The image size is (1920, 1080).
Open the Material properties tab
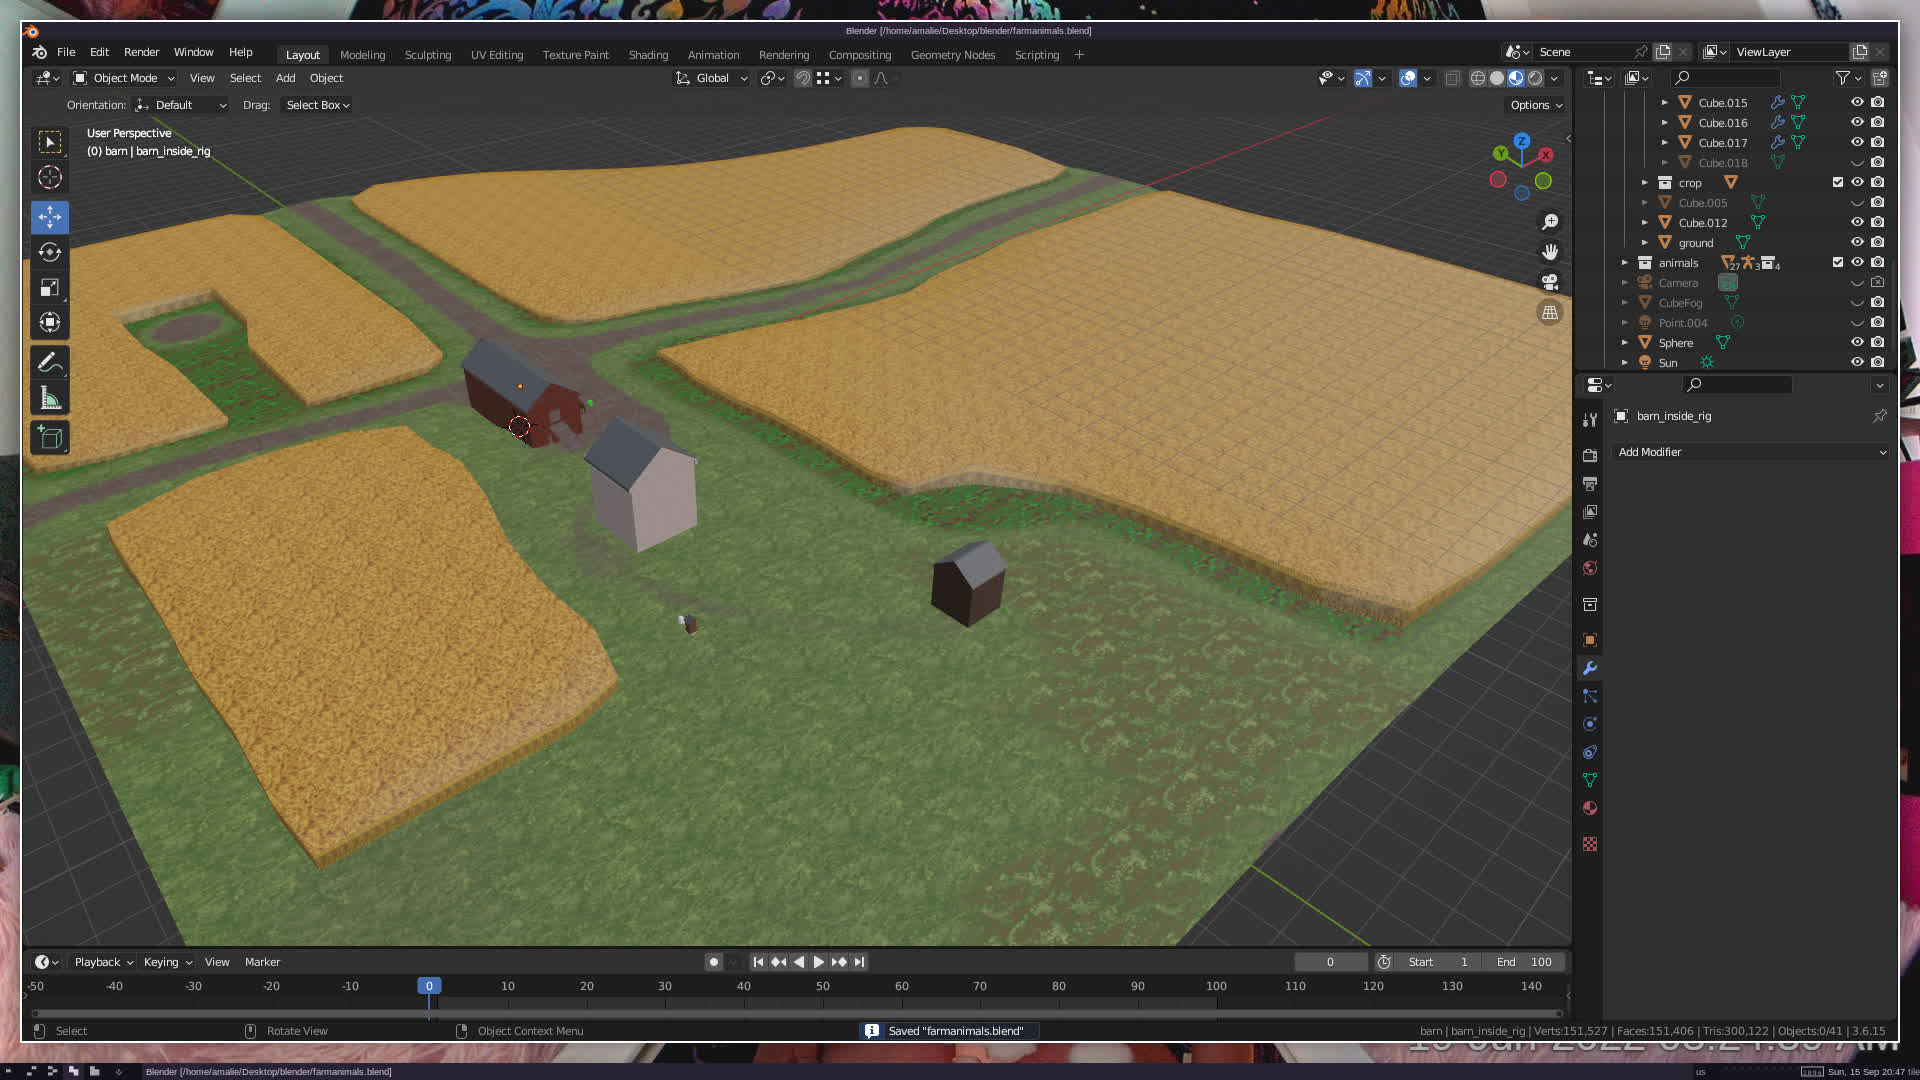1590,808
